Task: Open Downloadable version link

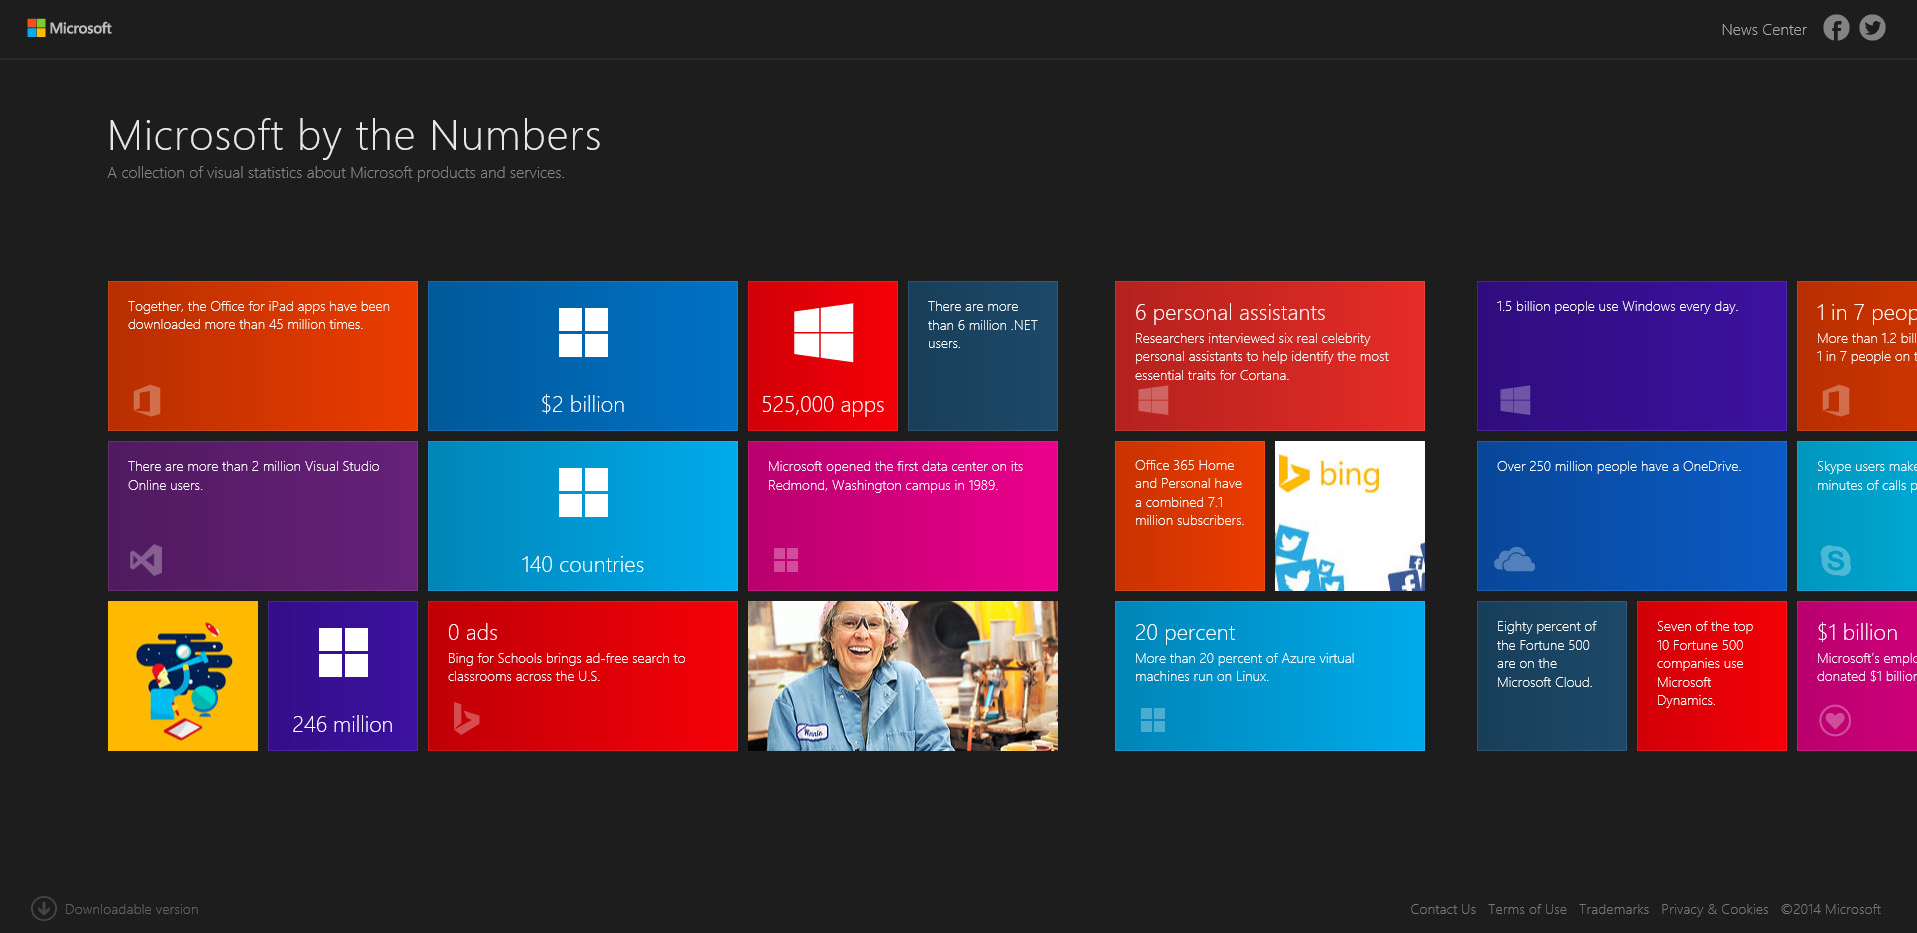Action: pyautogui.click(x=131, y=909)
